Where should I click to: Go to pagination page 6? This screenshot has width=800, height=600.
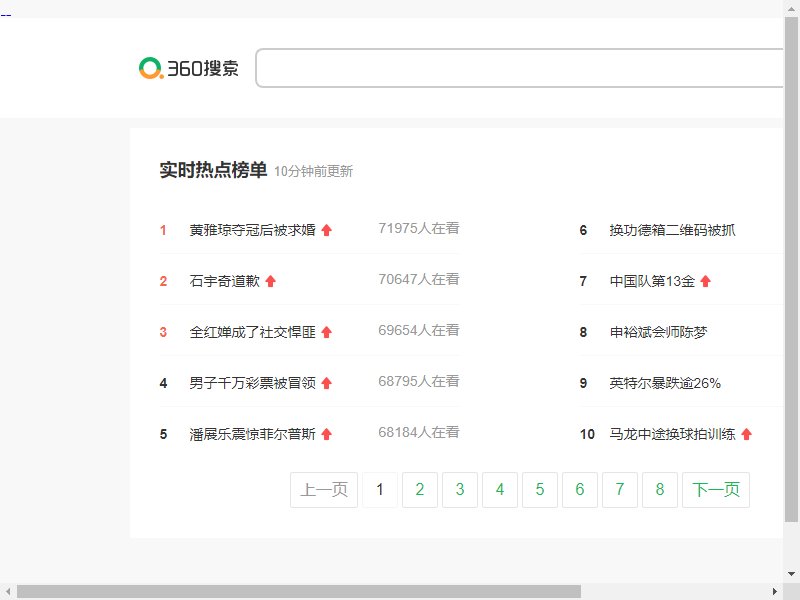point(580,490)
